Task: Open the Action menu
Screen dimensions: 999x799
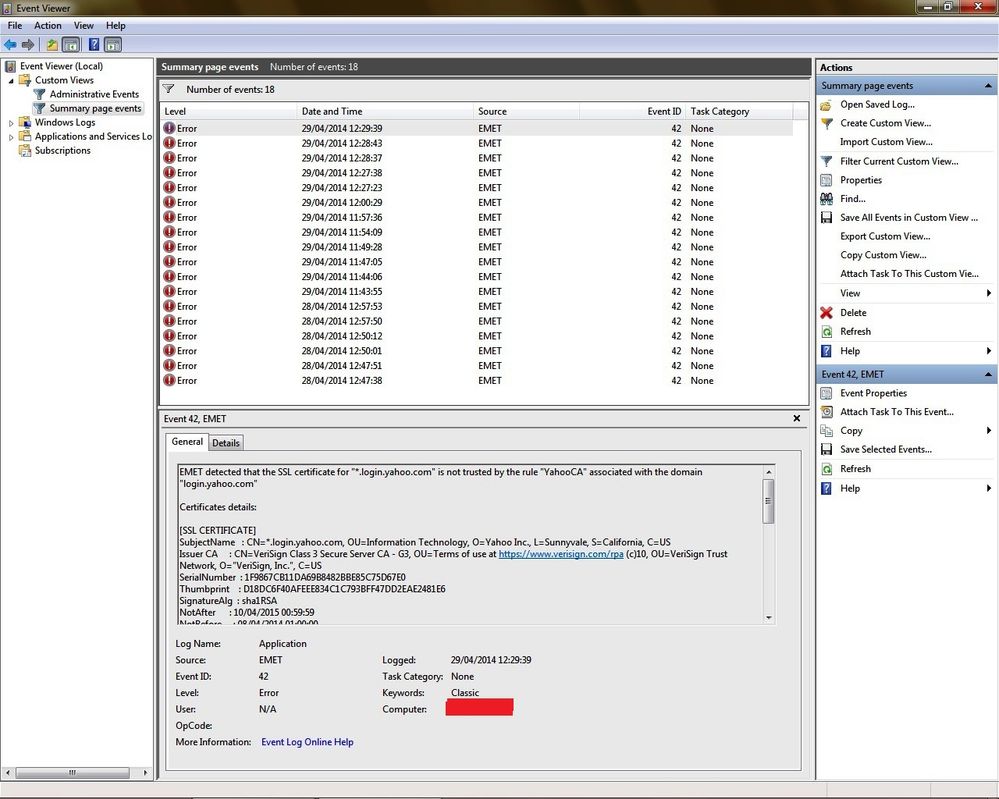Action: click(x=48, y=25)
